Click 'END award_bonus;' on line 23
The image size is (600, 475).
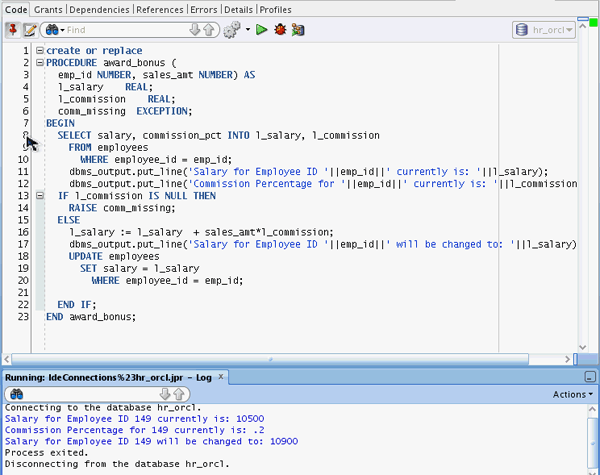(91, 317)
